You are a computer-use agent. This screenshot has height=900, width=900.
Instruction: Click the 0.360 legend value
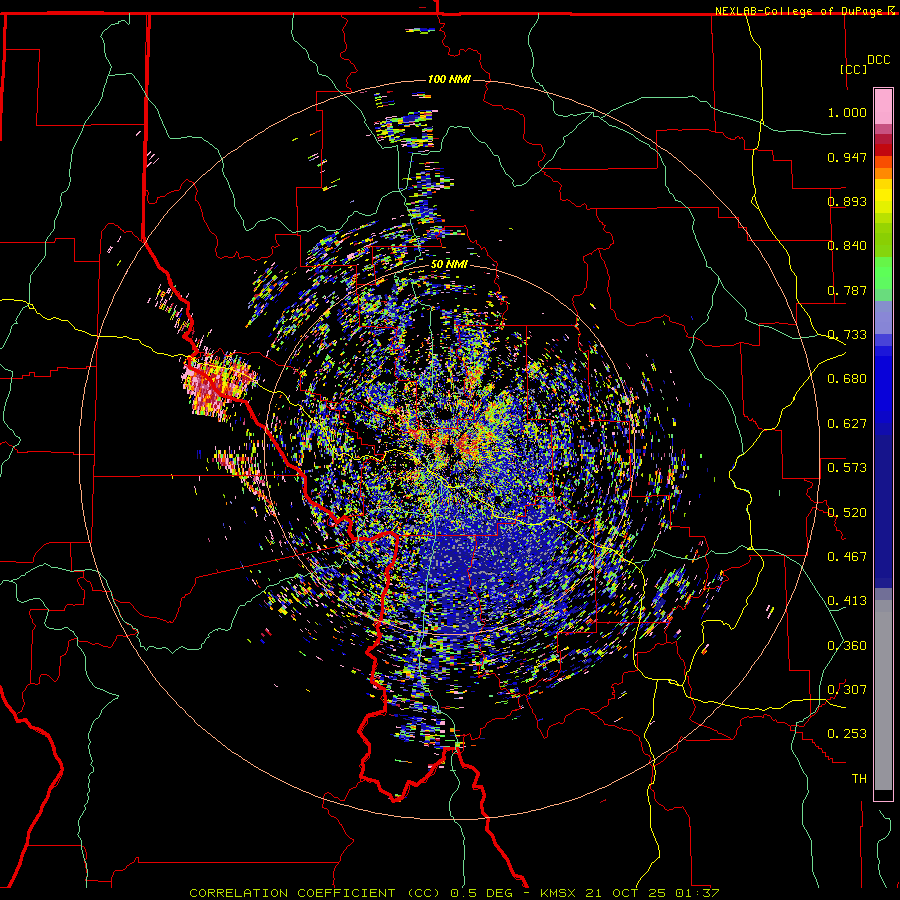click(x=847, y=646)
